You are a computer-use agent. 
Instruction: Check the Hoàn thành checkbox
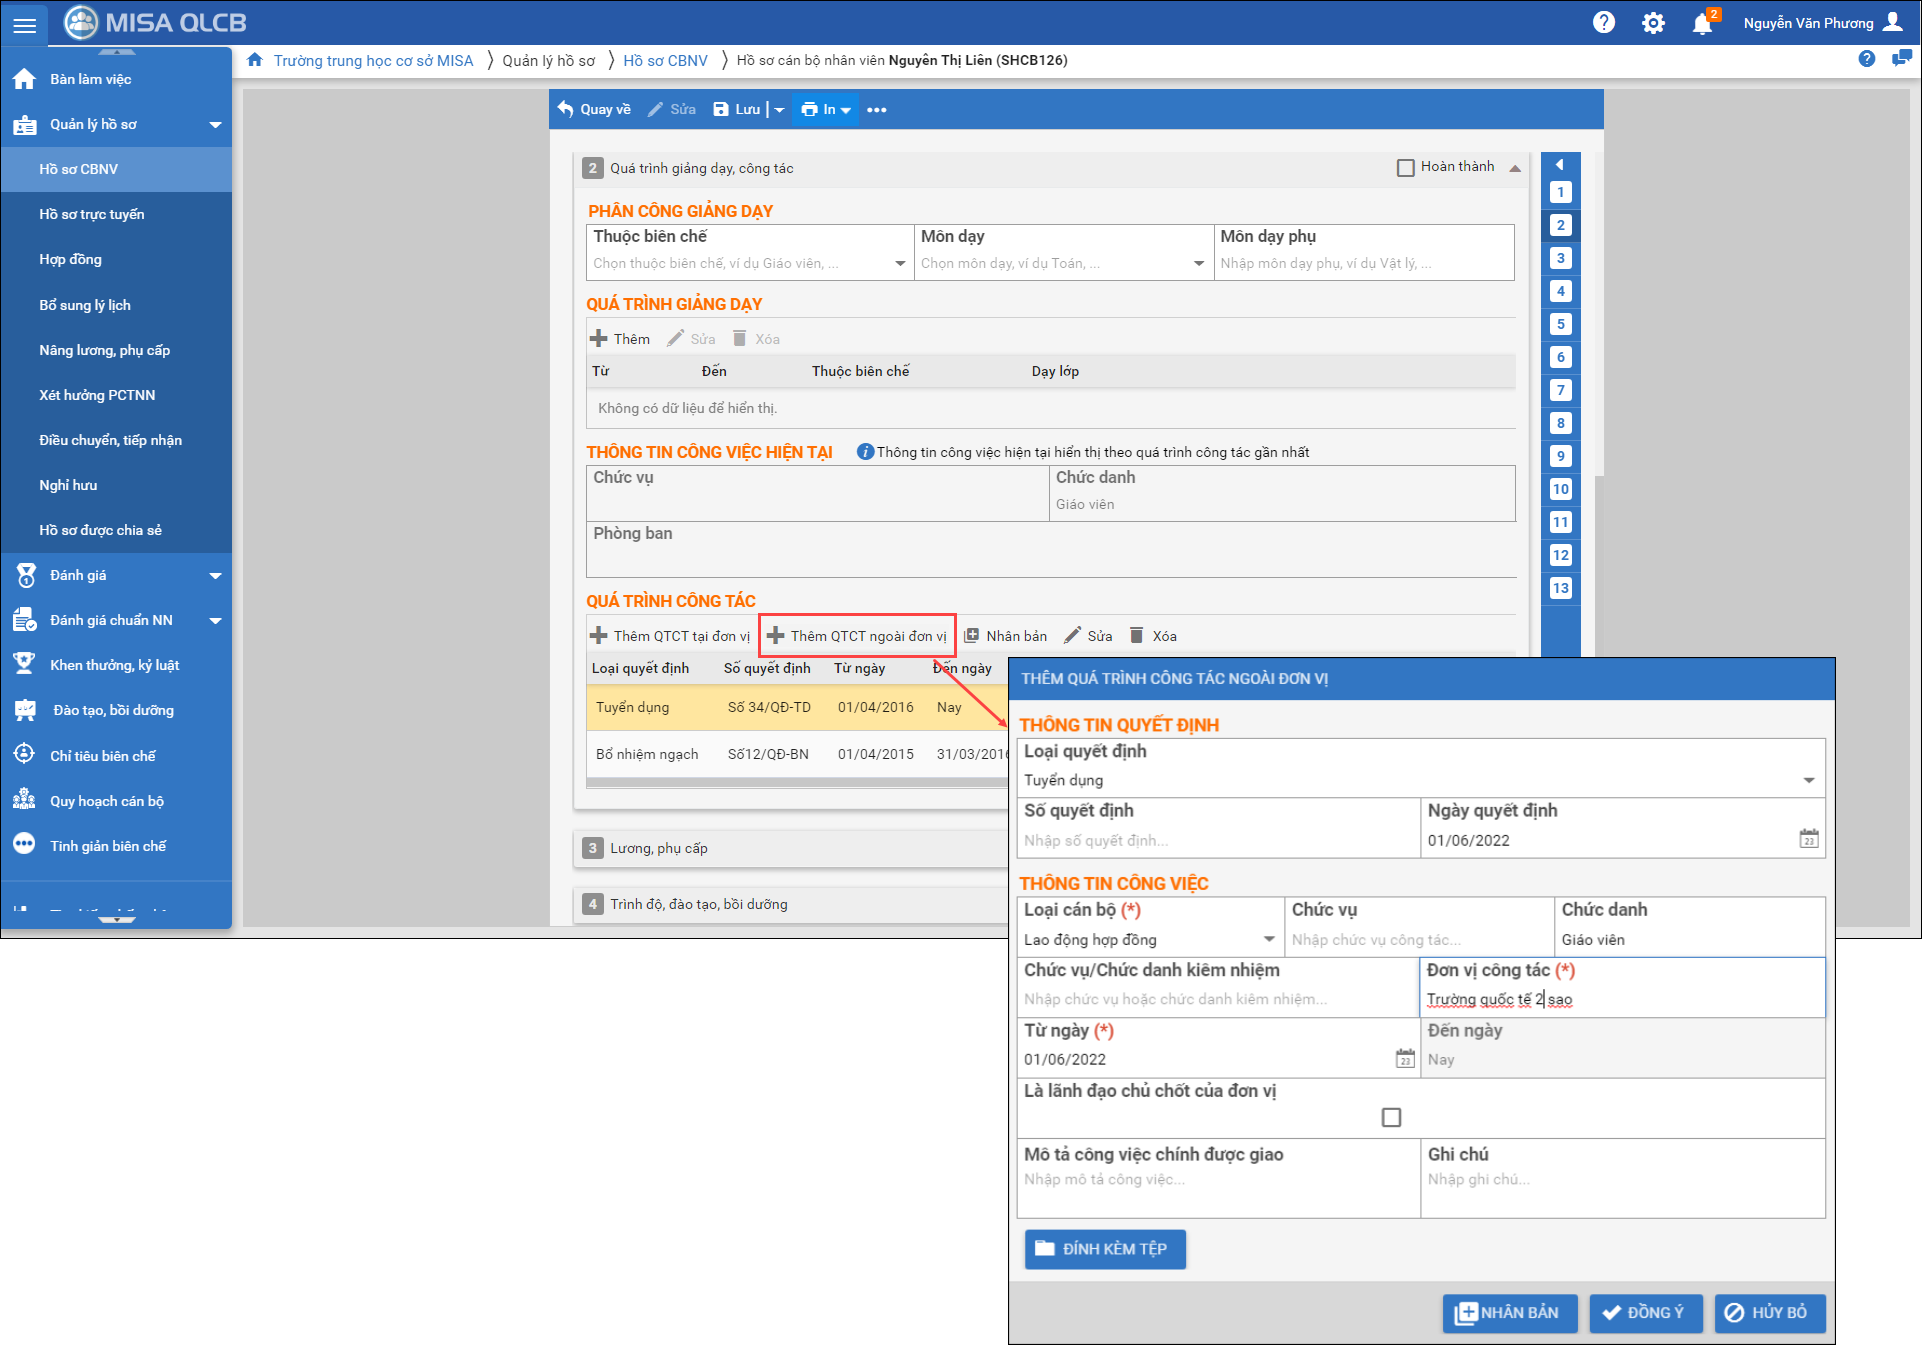[x=1405, y=168]
